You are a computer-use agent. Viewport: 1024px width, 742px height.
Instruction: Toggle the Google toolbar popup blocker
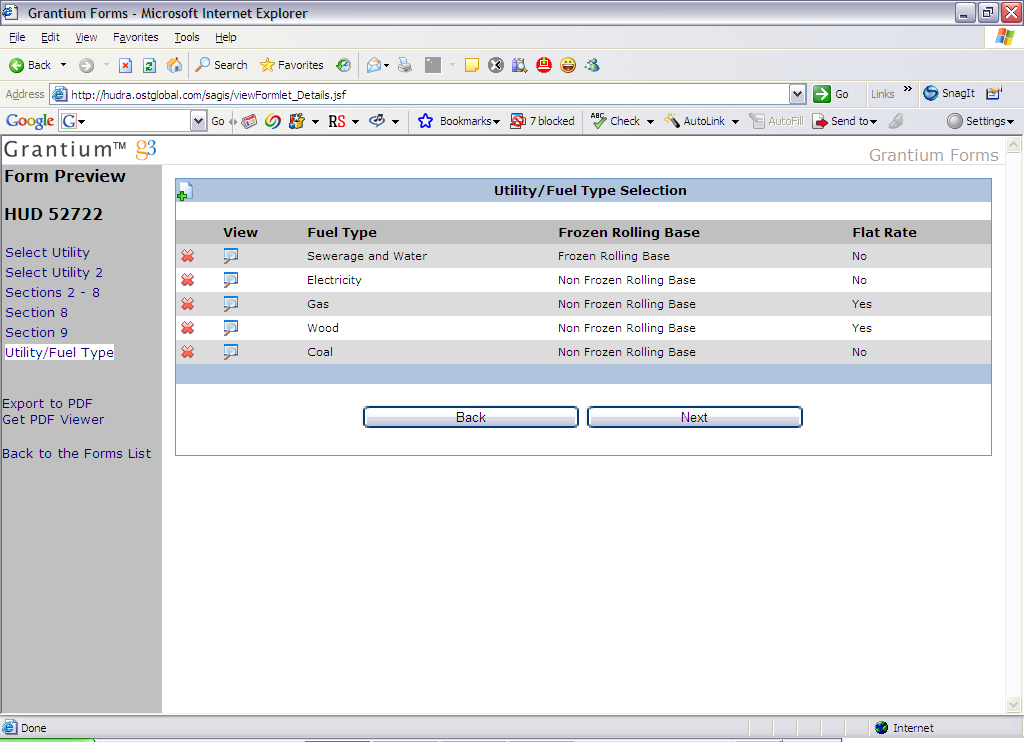tap(543, 121)
